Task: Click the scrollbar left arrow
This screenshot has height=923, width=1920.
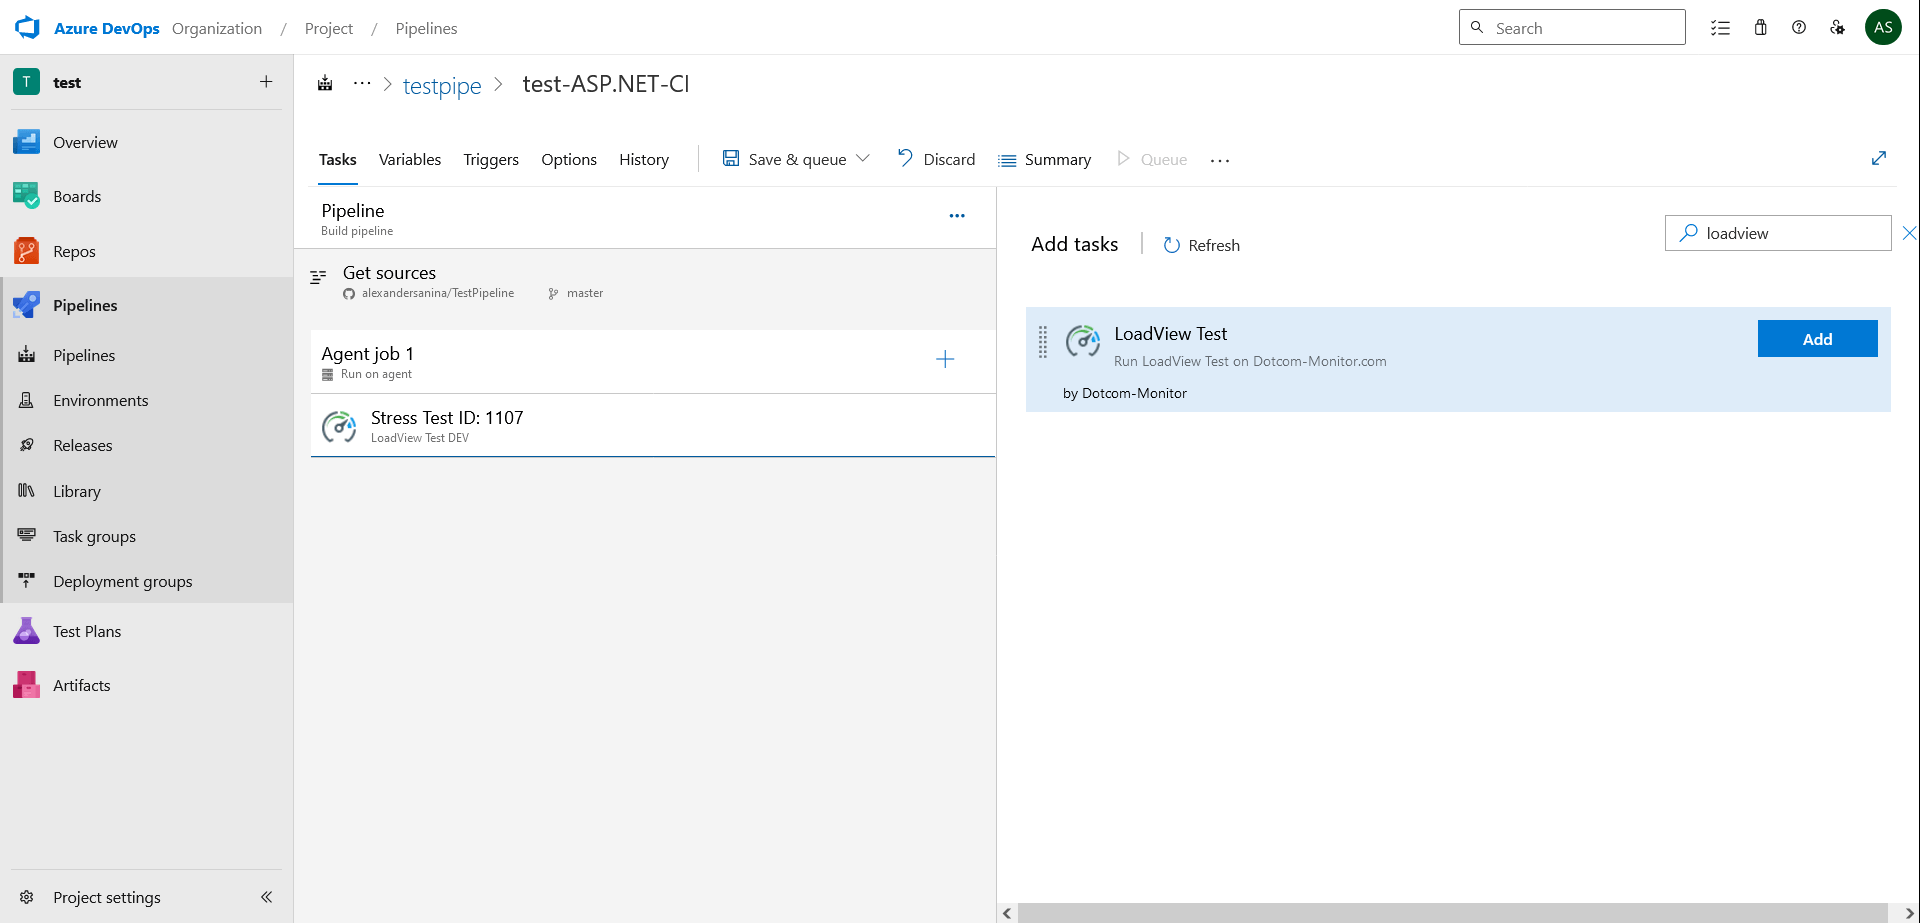Action: 1007,913
